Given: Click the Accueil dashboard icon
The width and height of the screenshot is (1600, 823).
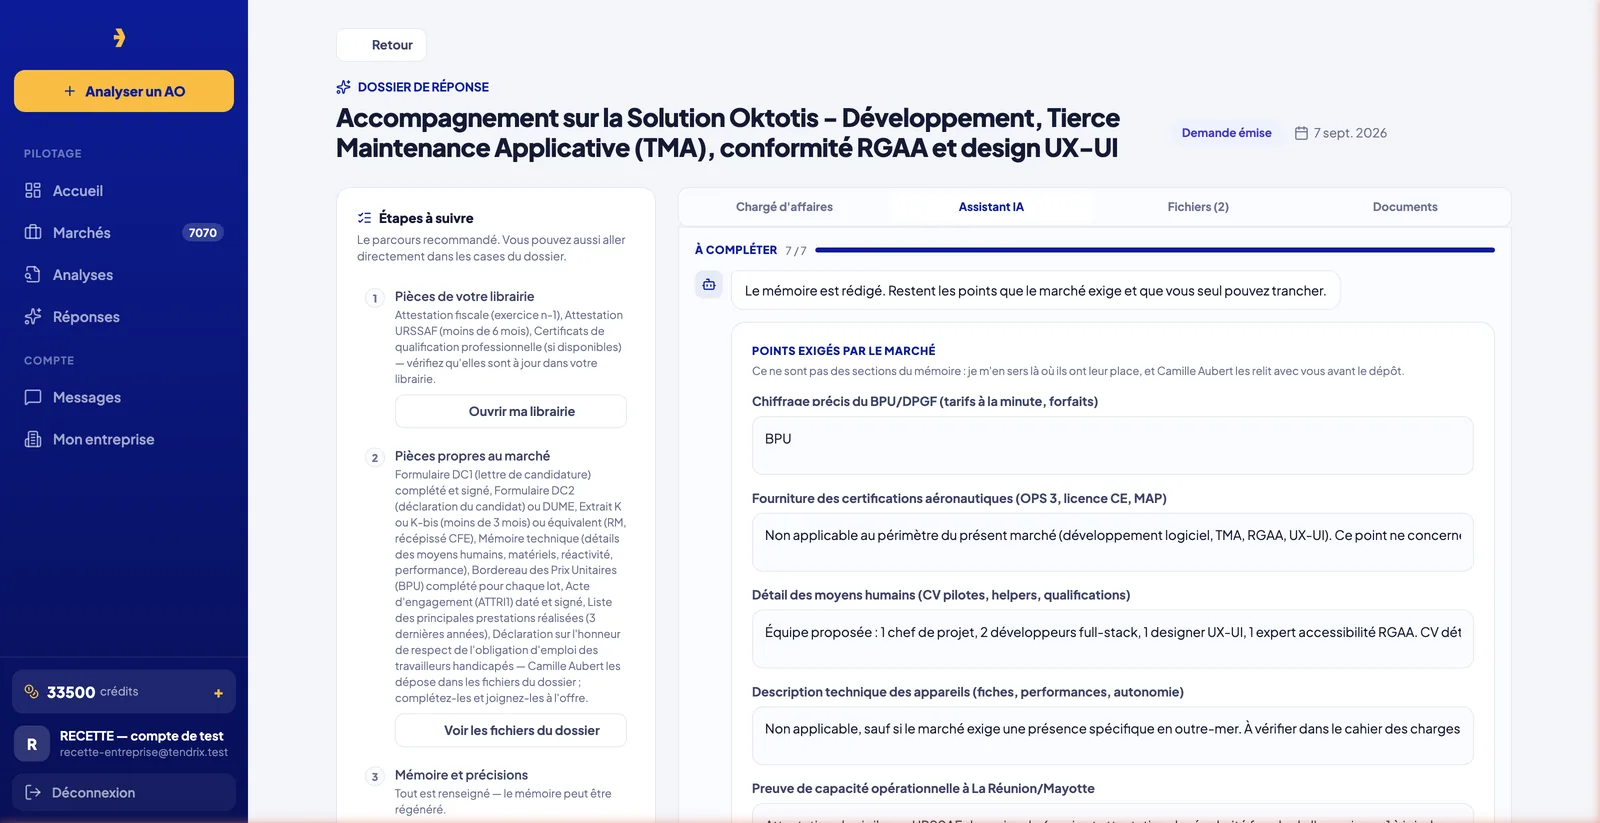Looking at the screenshot, I should click(x=33, y=190).
